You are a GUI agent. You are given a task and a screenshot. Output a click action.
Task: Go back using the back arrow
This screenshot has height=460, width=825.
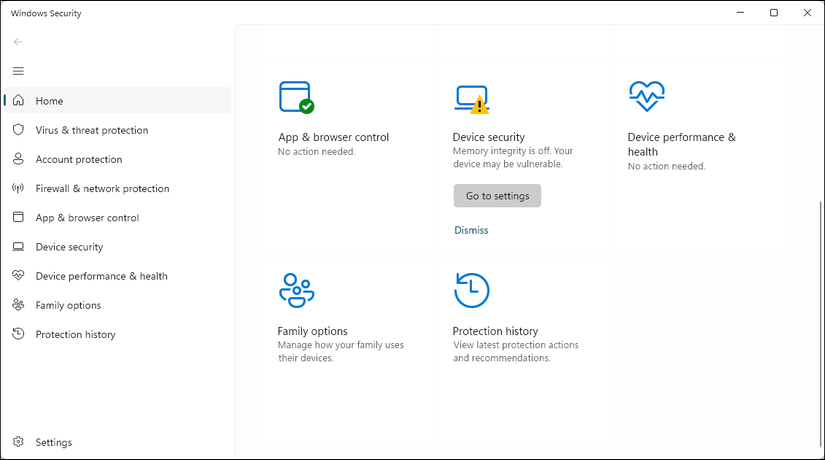(x=18, y=42)
